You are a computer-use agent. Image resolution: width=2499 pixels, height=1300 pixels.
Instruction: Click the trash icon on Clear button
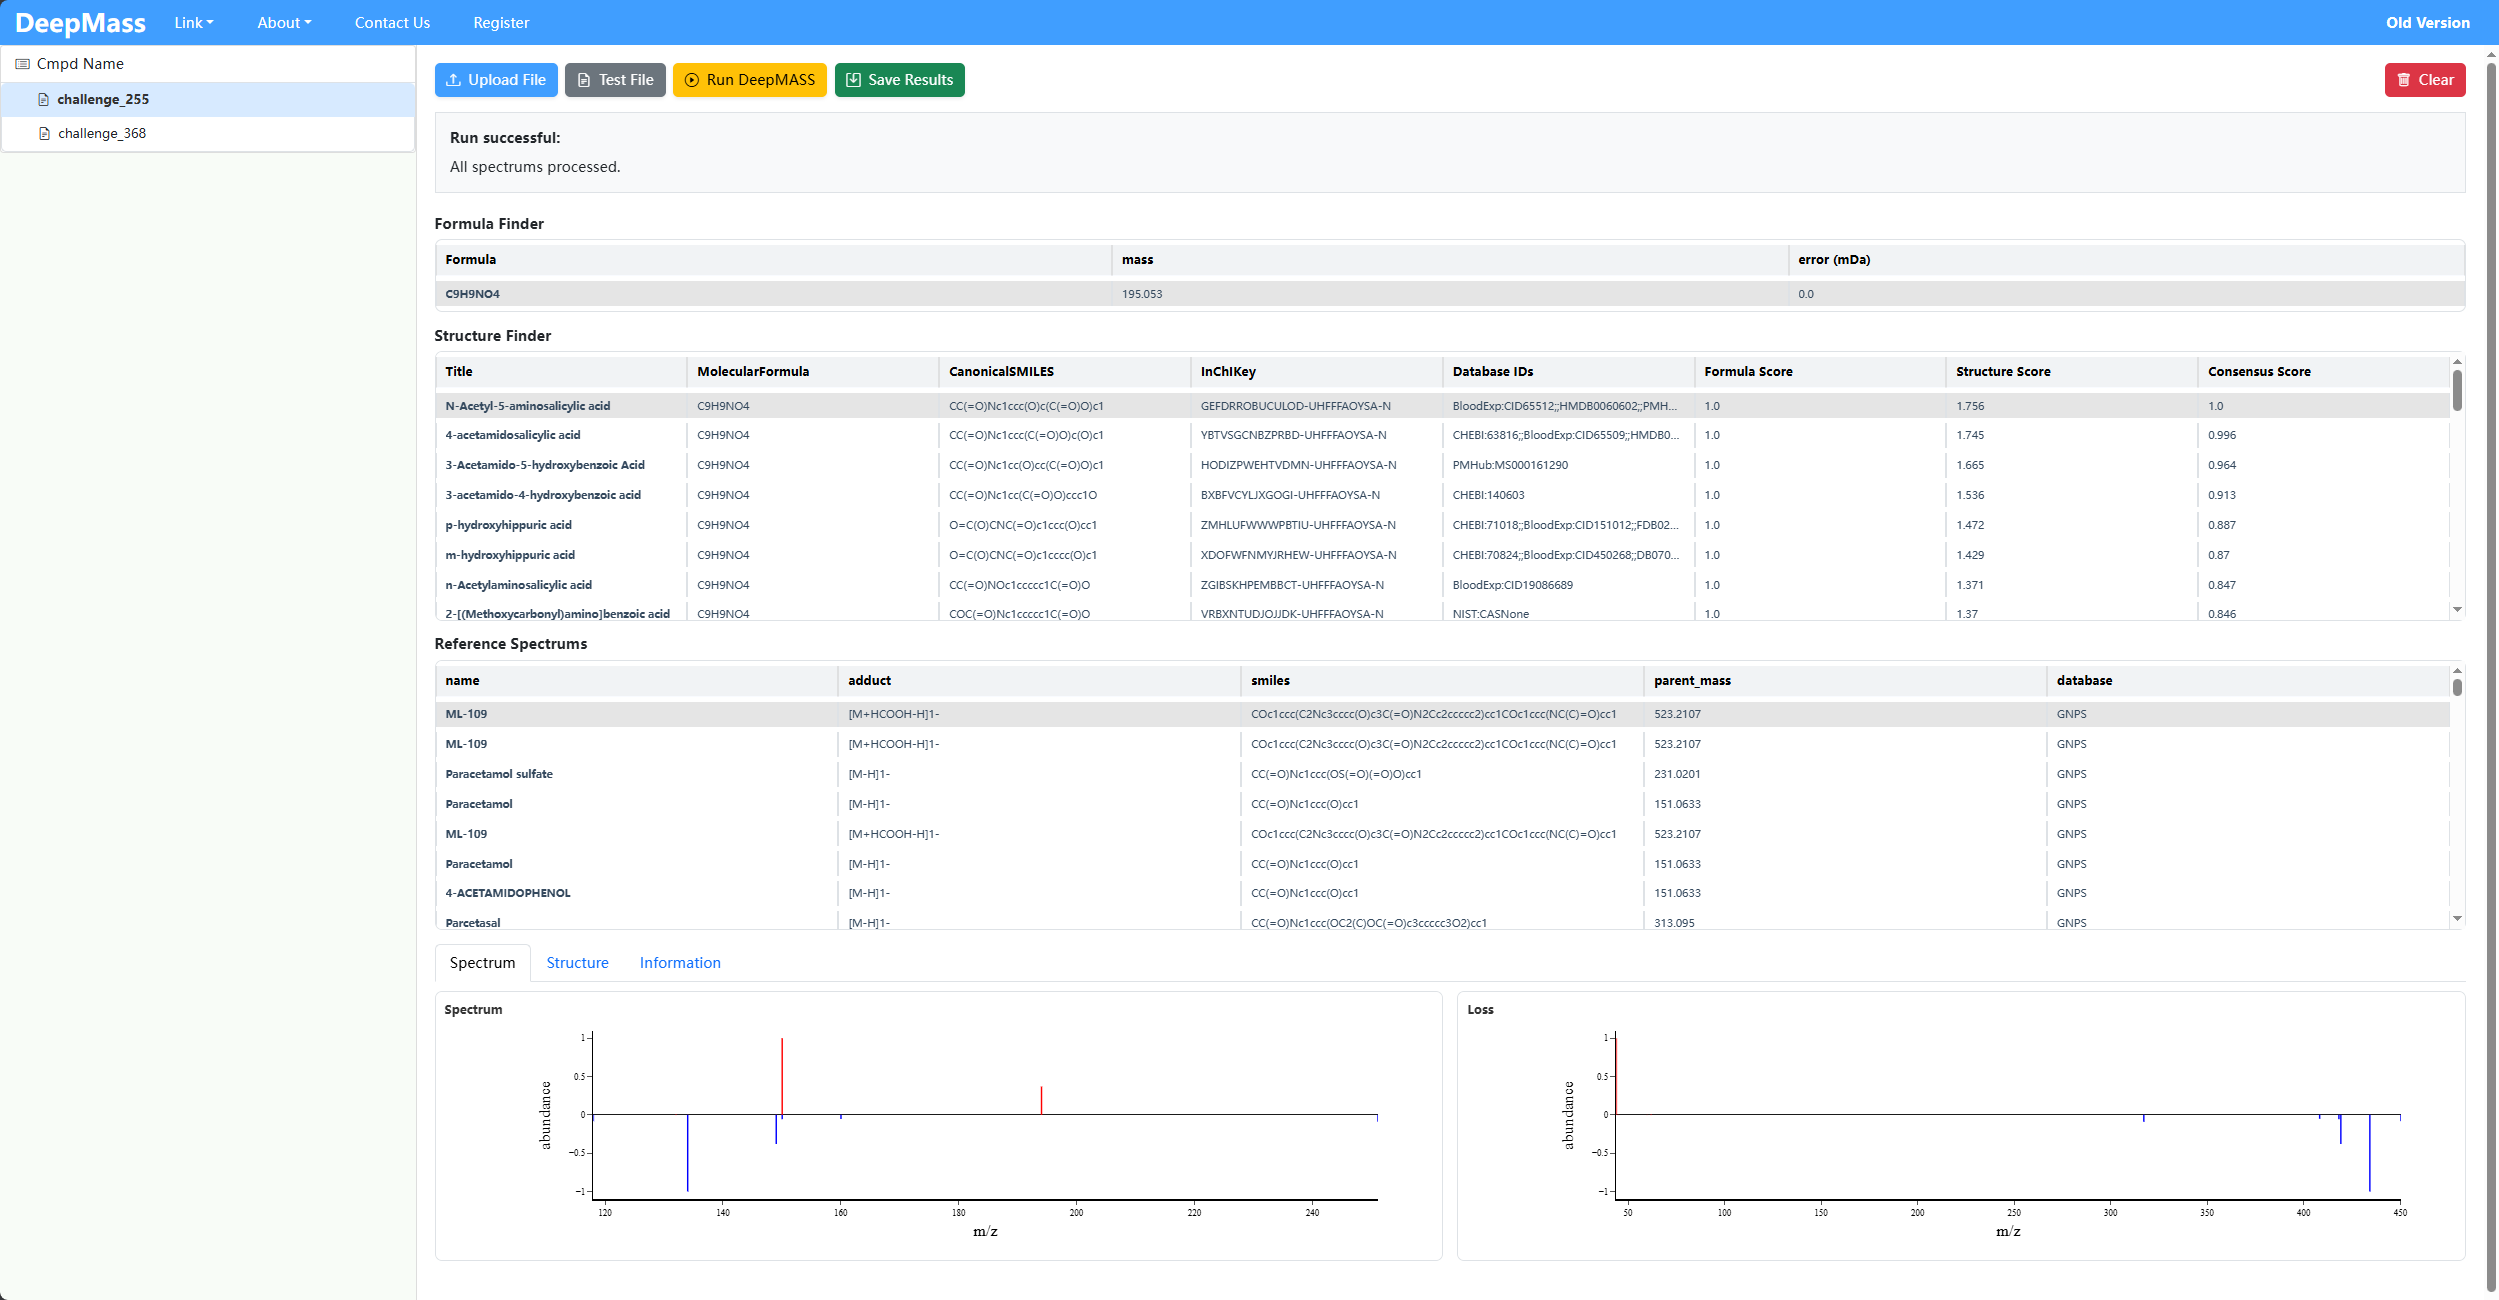[2404, 80]
